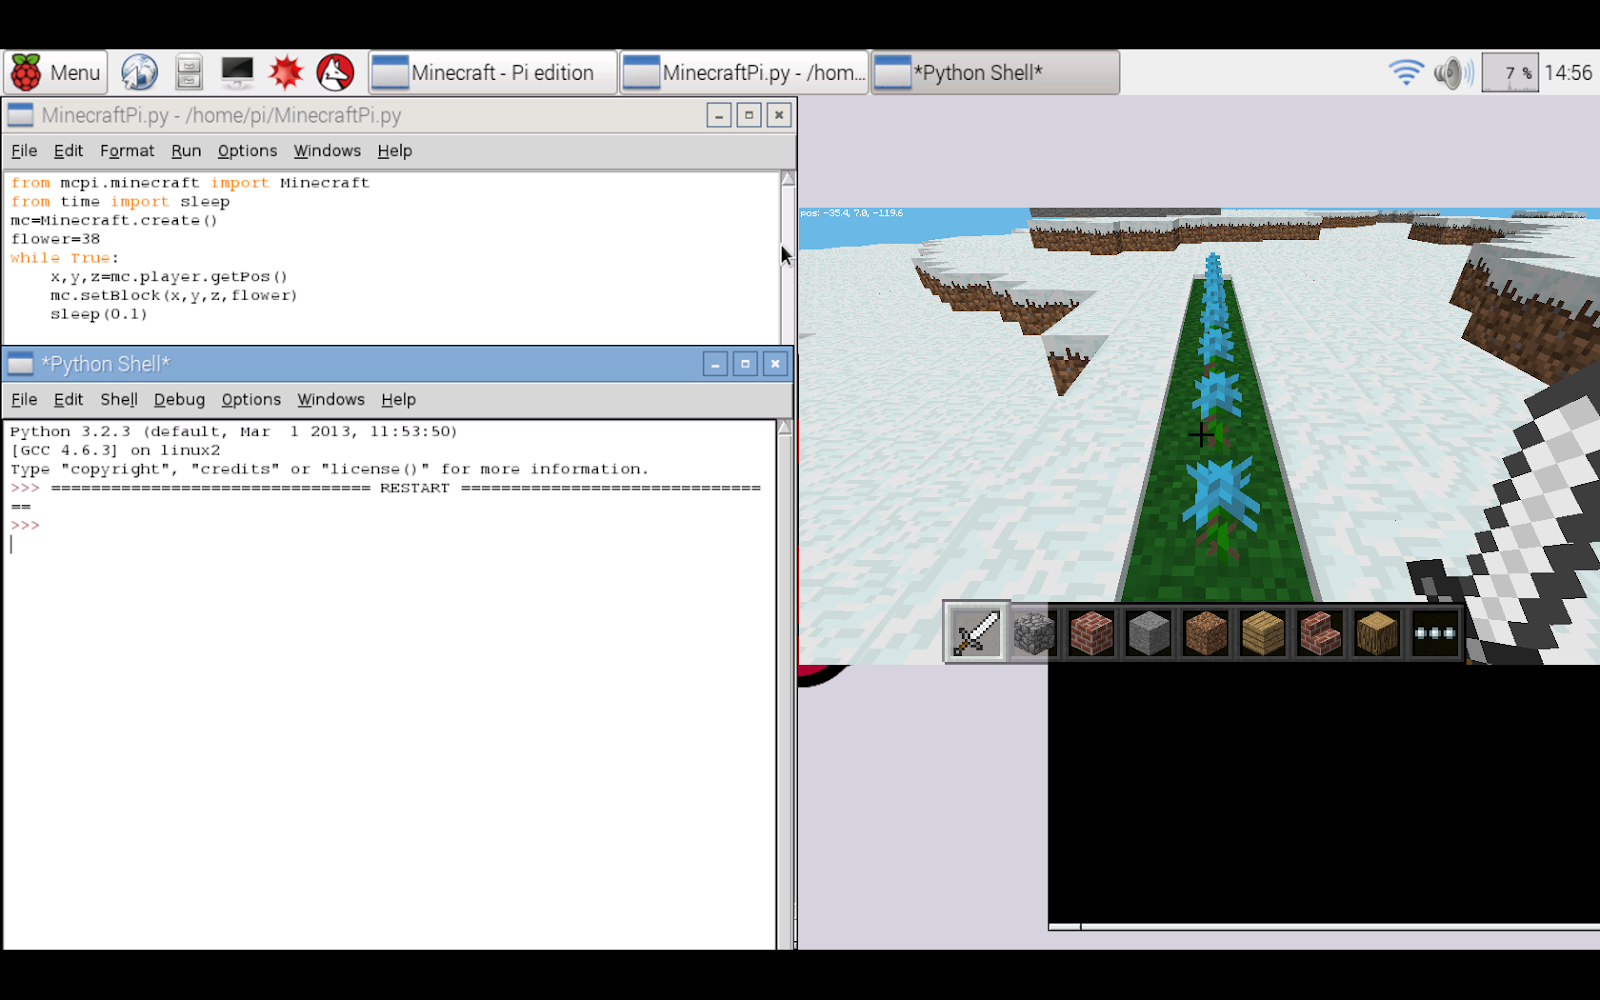Launch the web browser globe icon
The image size is (1600, 1000).
[x=139, y=73]
